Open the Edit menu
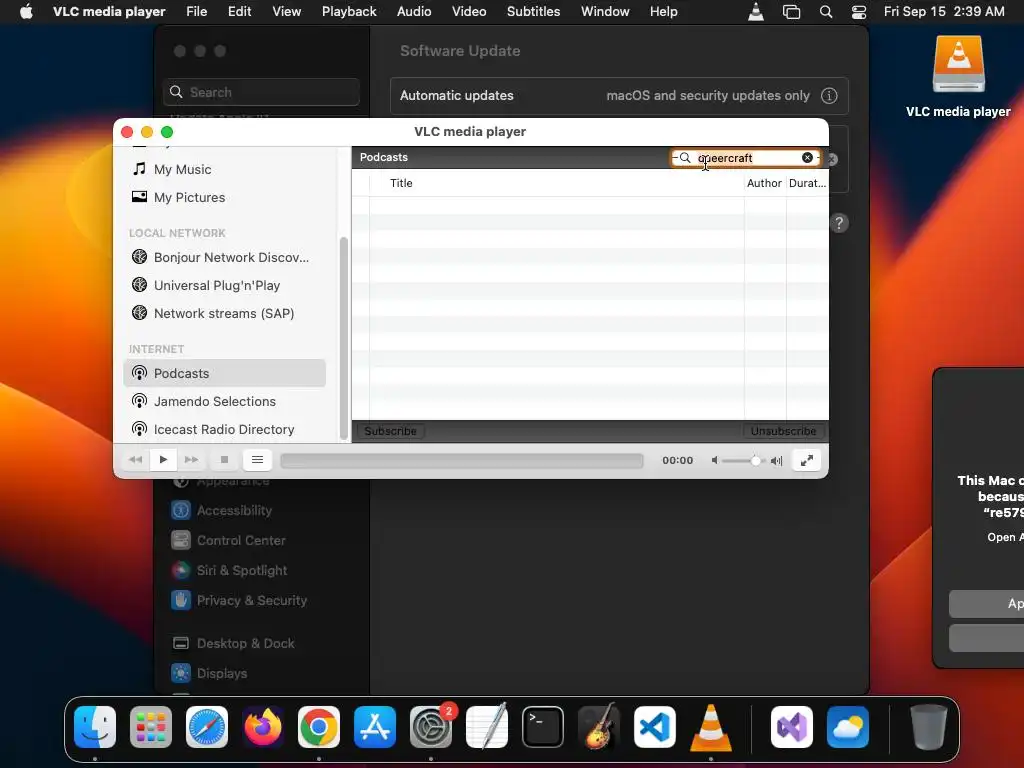The width and height of the screenshot is (1024, 768). coord(240,11)
